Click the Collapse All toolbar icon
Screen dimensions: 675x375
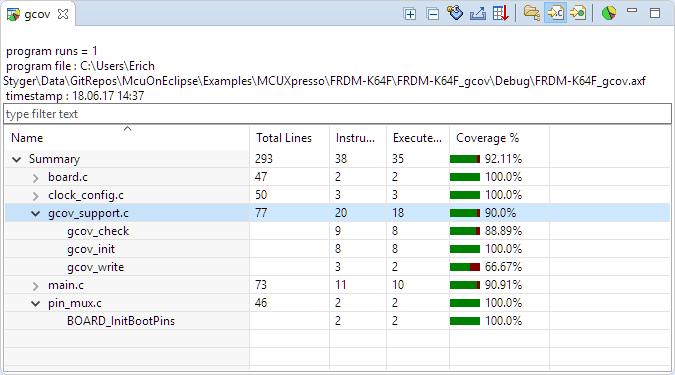(433, 14)
